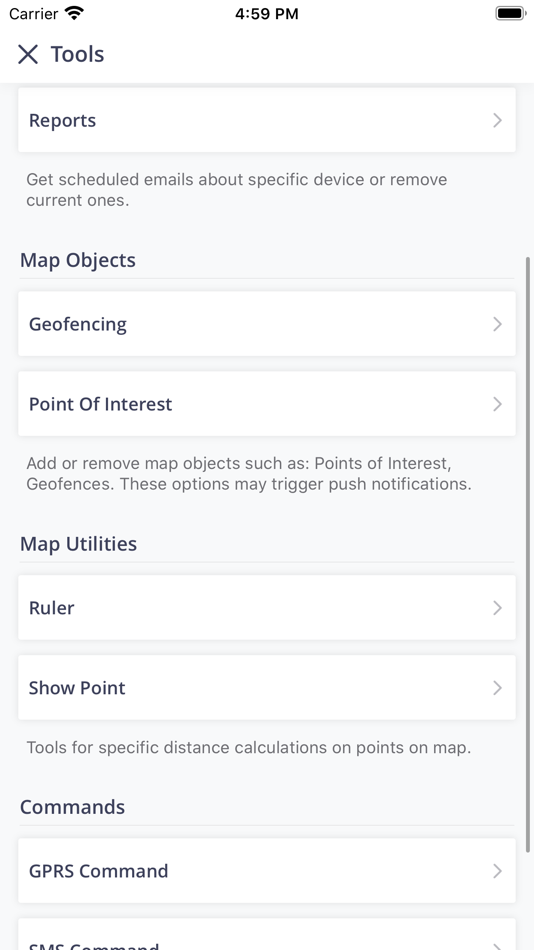Tap the chevron arrow beside Show Point
Viewport: 534px width, 950px height.
[498, 688]
